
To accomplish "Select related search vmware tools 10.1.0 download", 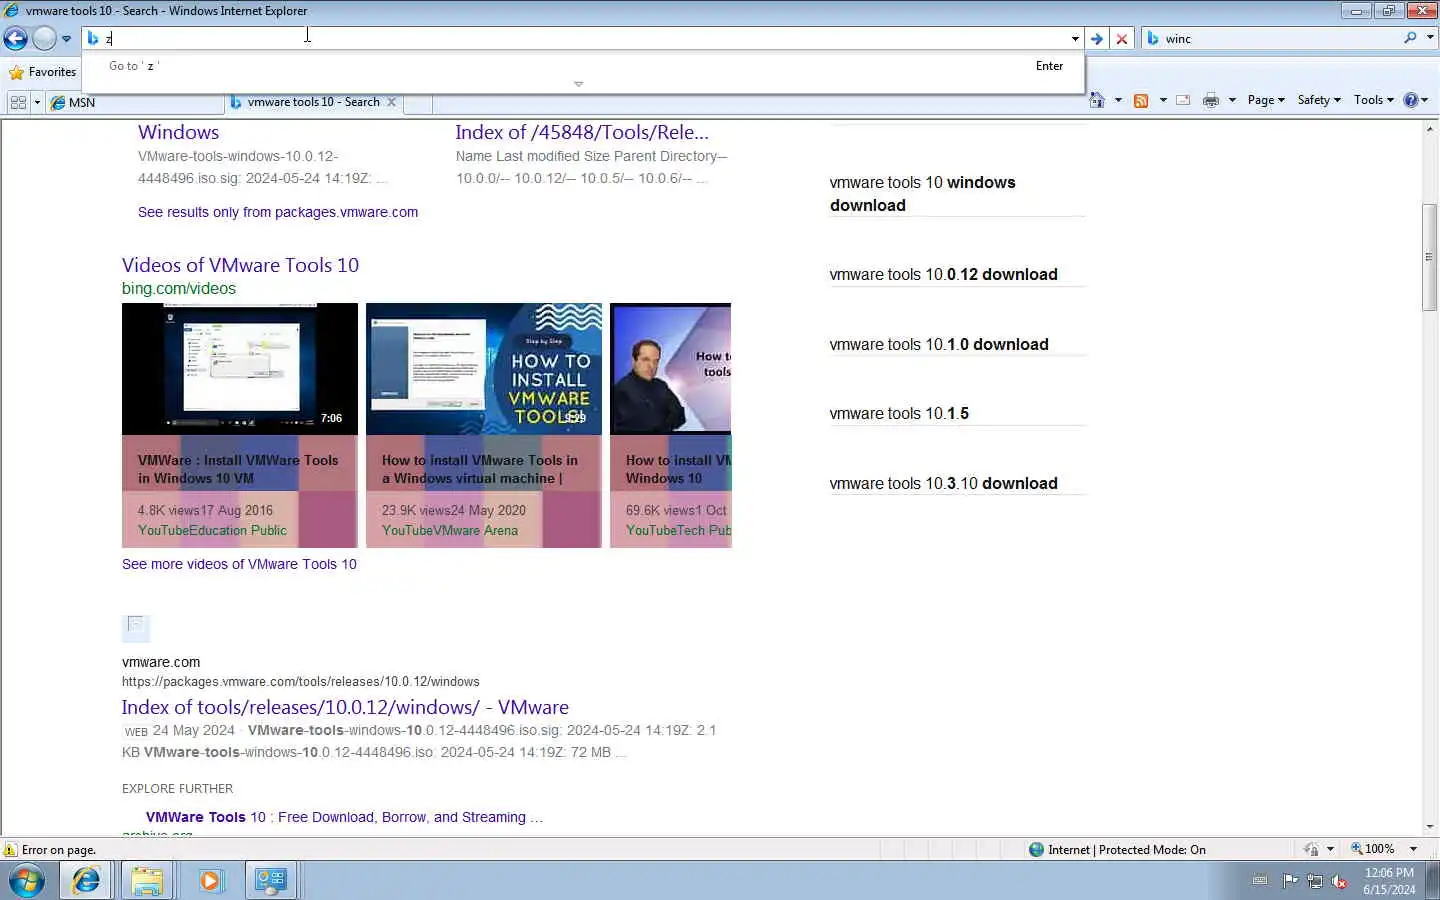I will [x=939, y=344].
